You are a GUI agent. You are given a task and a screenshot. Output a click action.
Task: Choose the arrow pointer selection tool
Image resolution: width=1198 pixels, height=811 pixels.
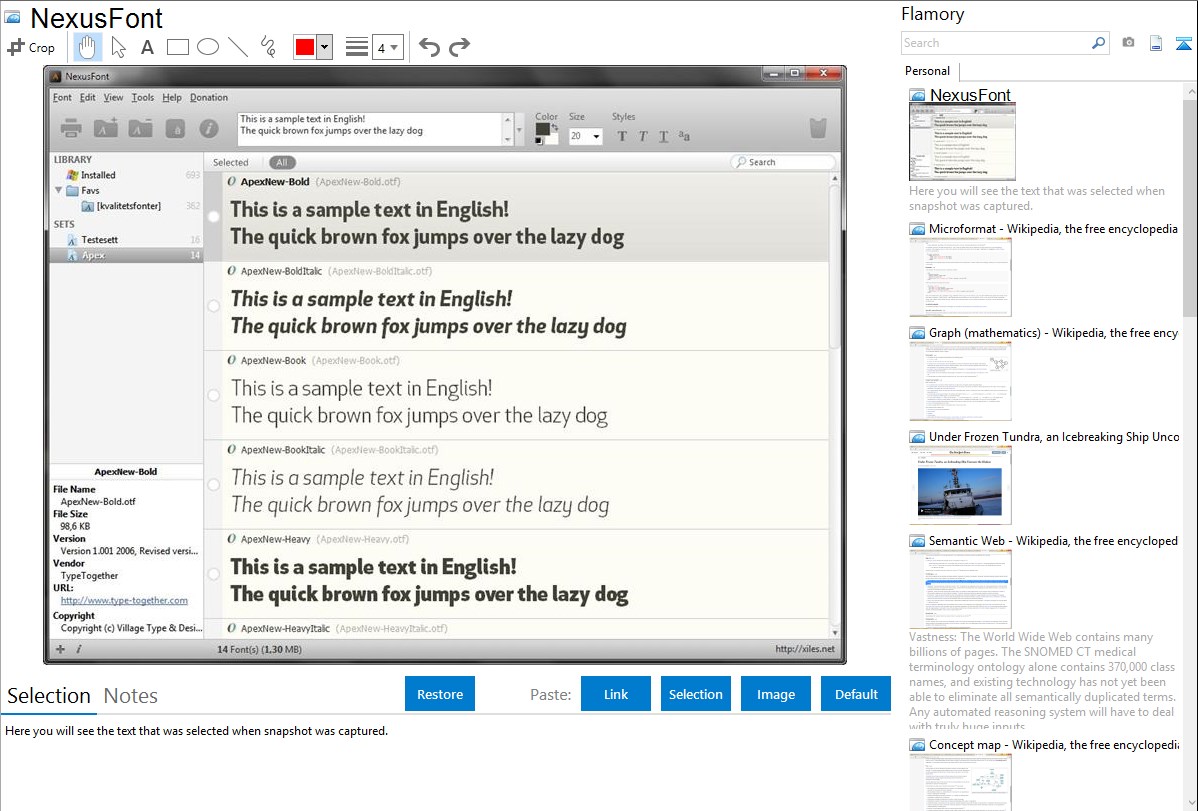pos(118,47)
